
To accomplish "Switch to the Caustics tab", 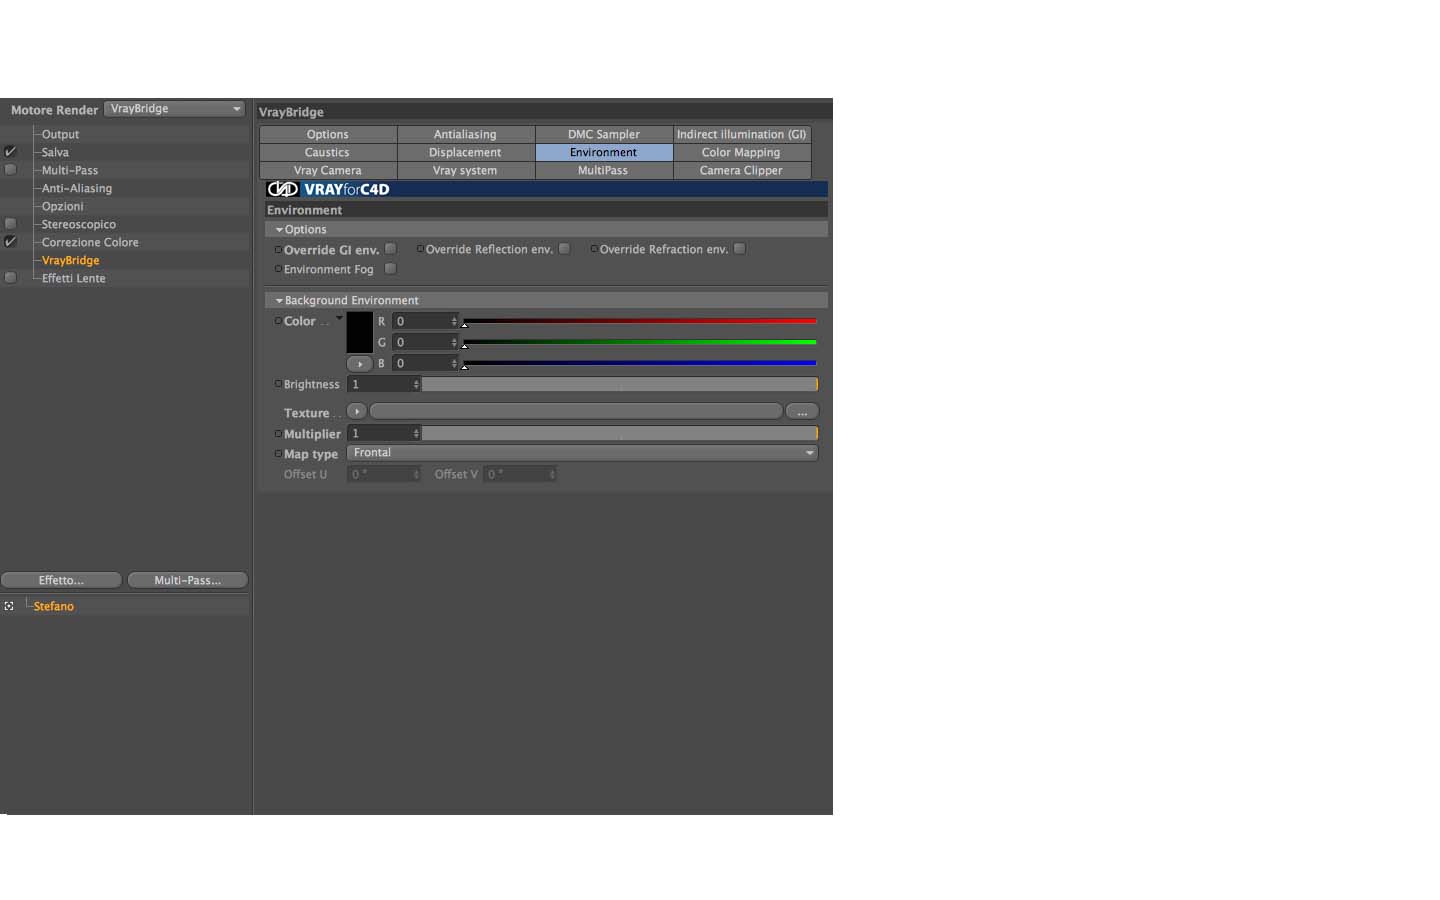I will (x=328, y=152).
